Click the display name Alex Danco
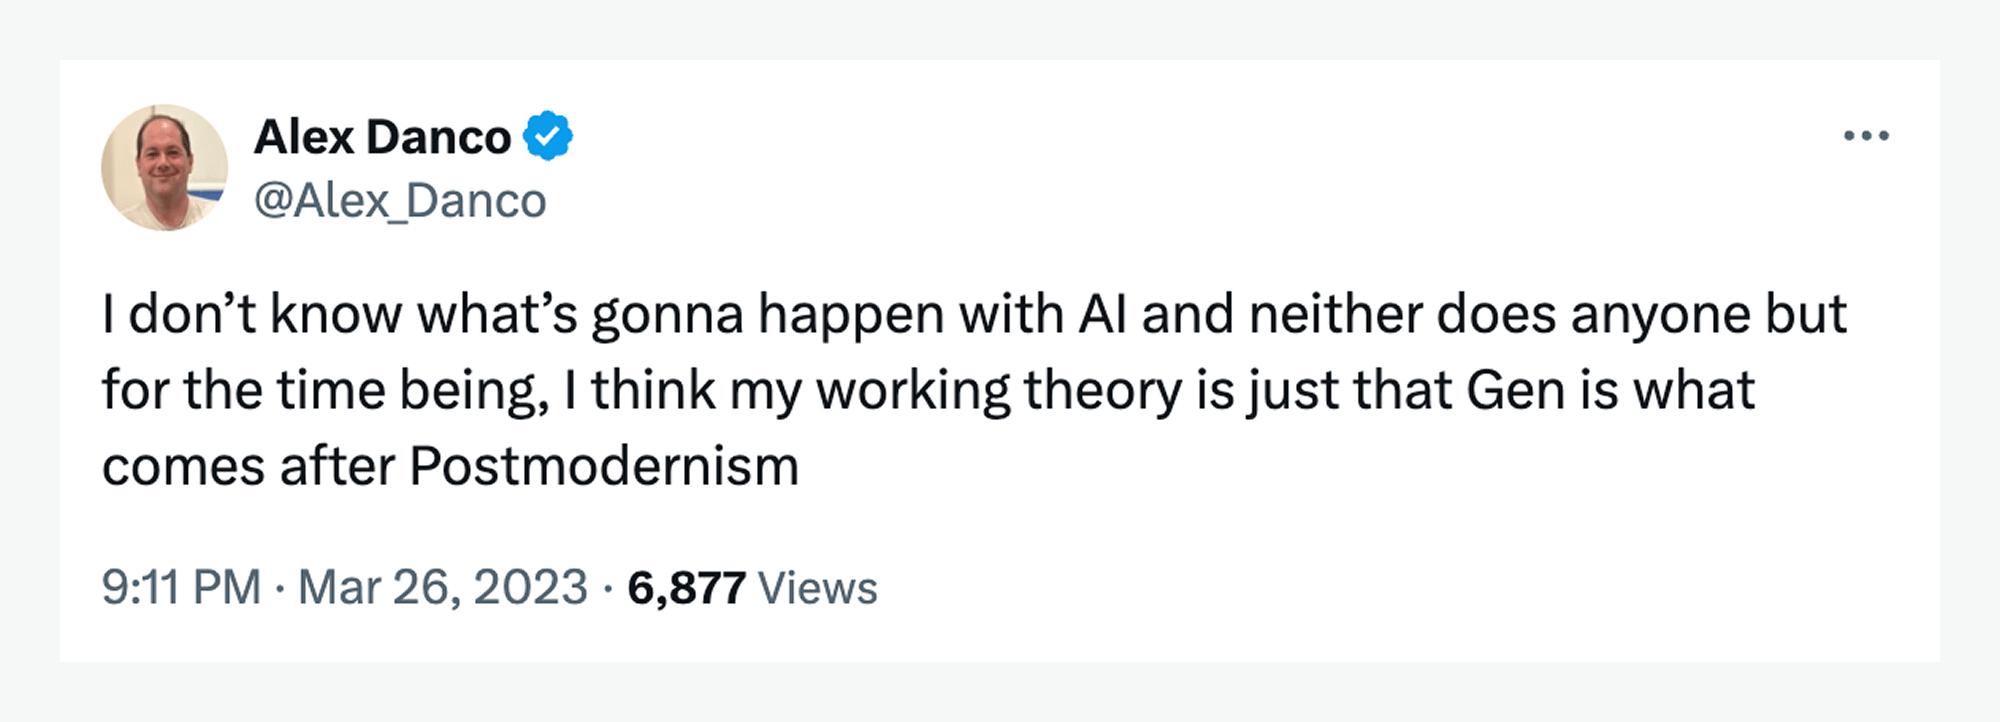The width and height of the screenshot is (2000, 722). coord(382,137)
